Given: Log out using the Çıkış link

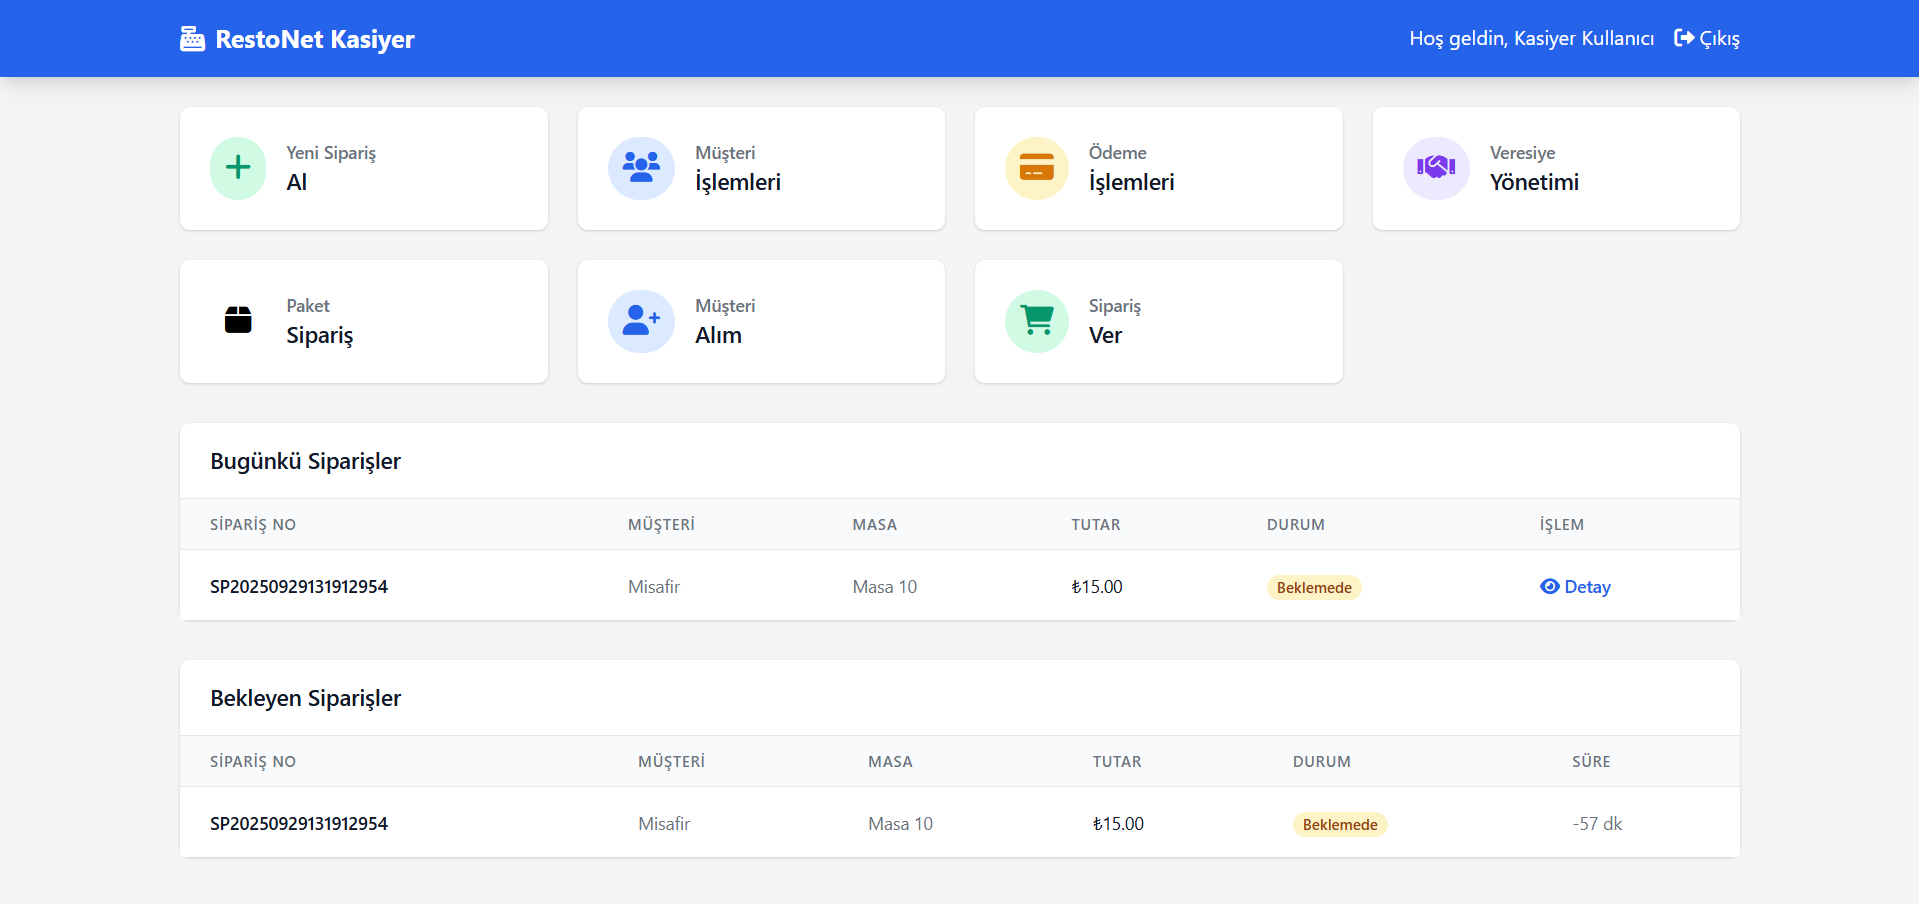Looking at the screenshot, I should 1707,39.
